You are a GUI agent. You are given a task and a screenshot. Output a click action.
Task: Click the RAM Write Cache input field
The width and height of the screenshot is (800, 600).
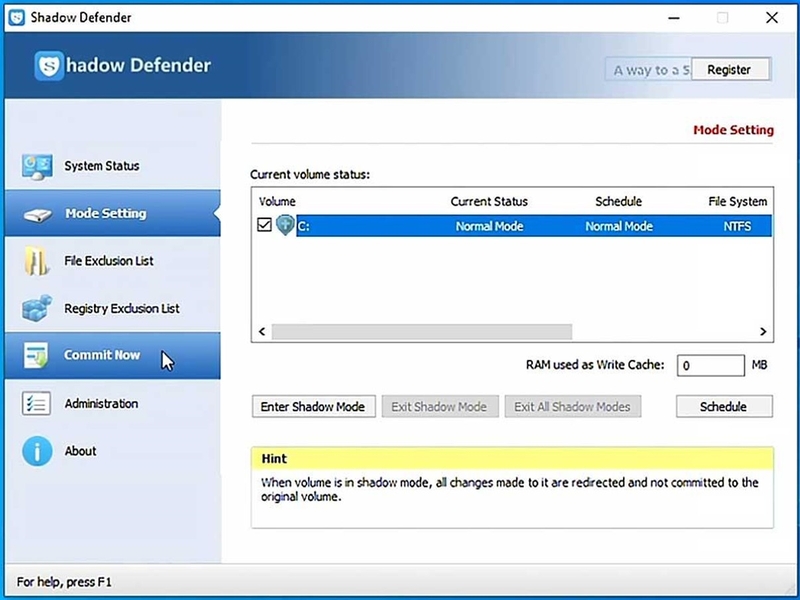pyautogui.click(x=710, y=365)
